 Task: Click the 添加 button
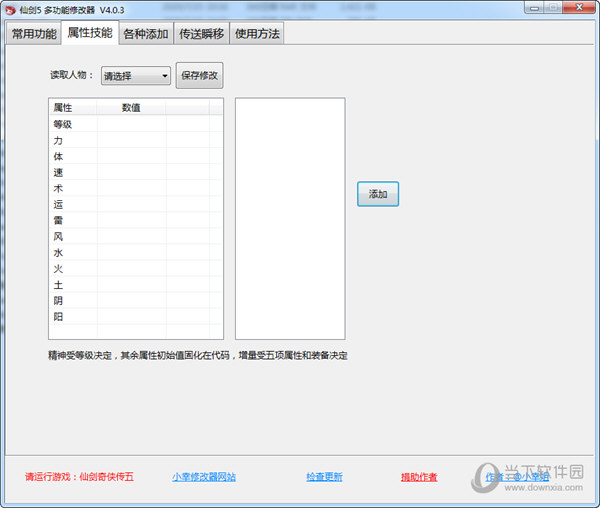click(x=378, y=194)
